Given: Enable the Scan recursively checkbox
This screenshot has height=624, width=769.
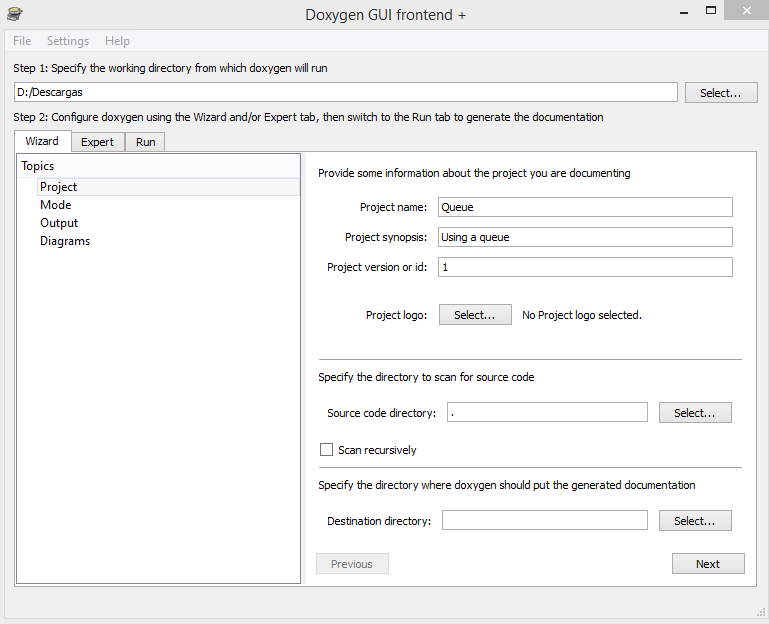Looking at the screenshot, I should point(326,449).
